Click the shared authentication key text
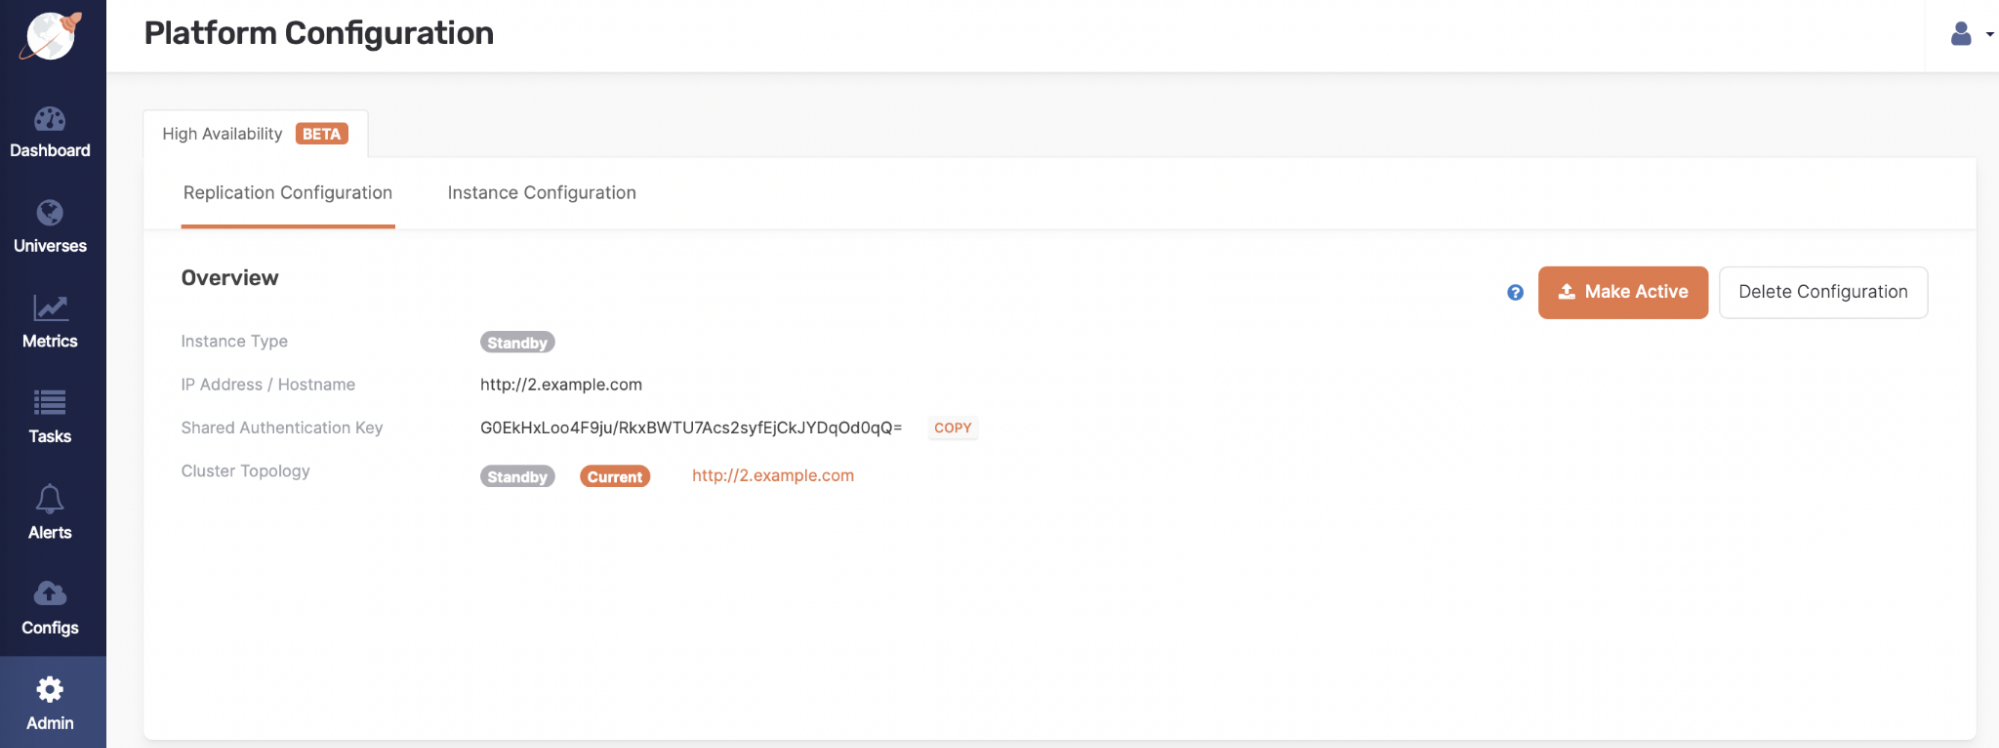Screen dimensions: 1999x748 point(690,428)
